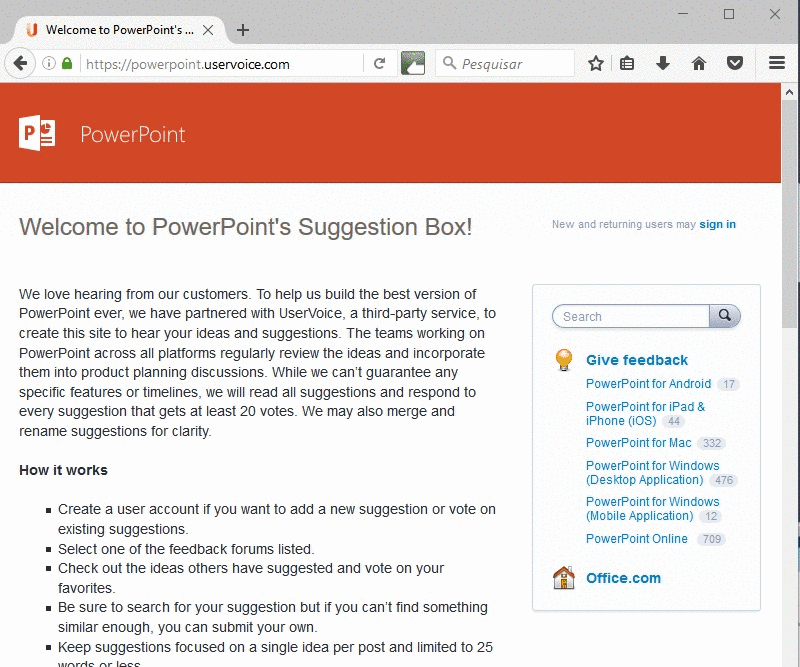This screenshot has height=667, width=800.
Task: Click the 476 count badge
Action: click(723, 480)
